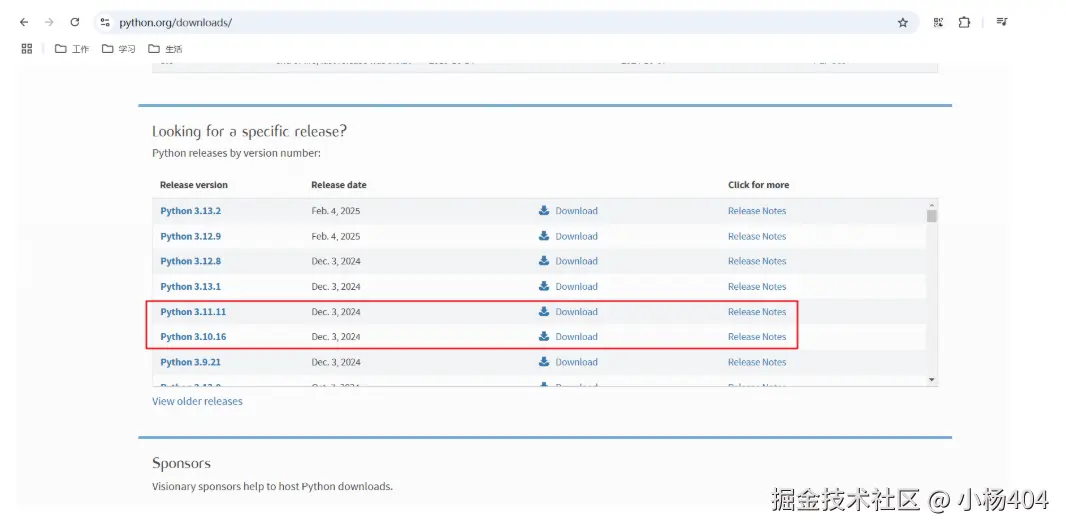1066x531 pixels.
Task: Open Release Notes for Python 3.11.11
Action: click(x=757, y=311)
